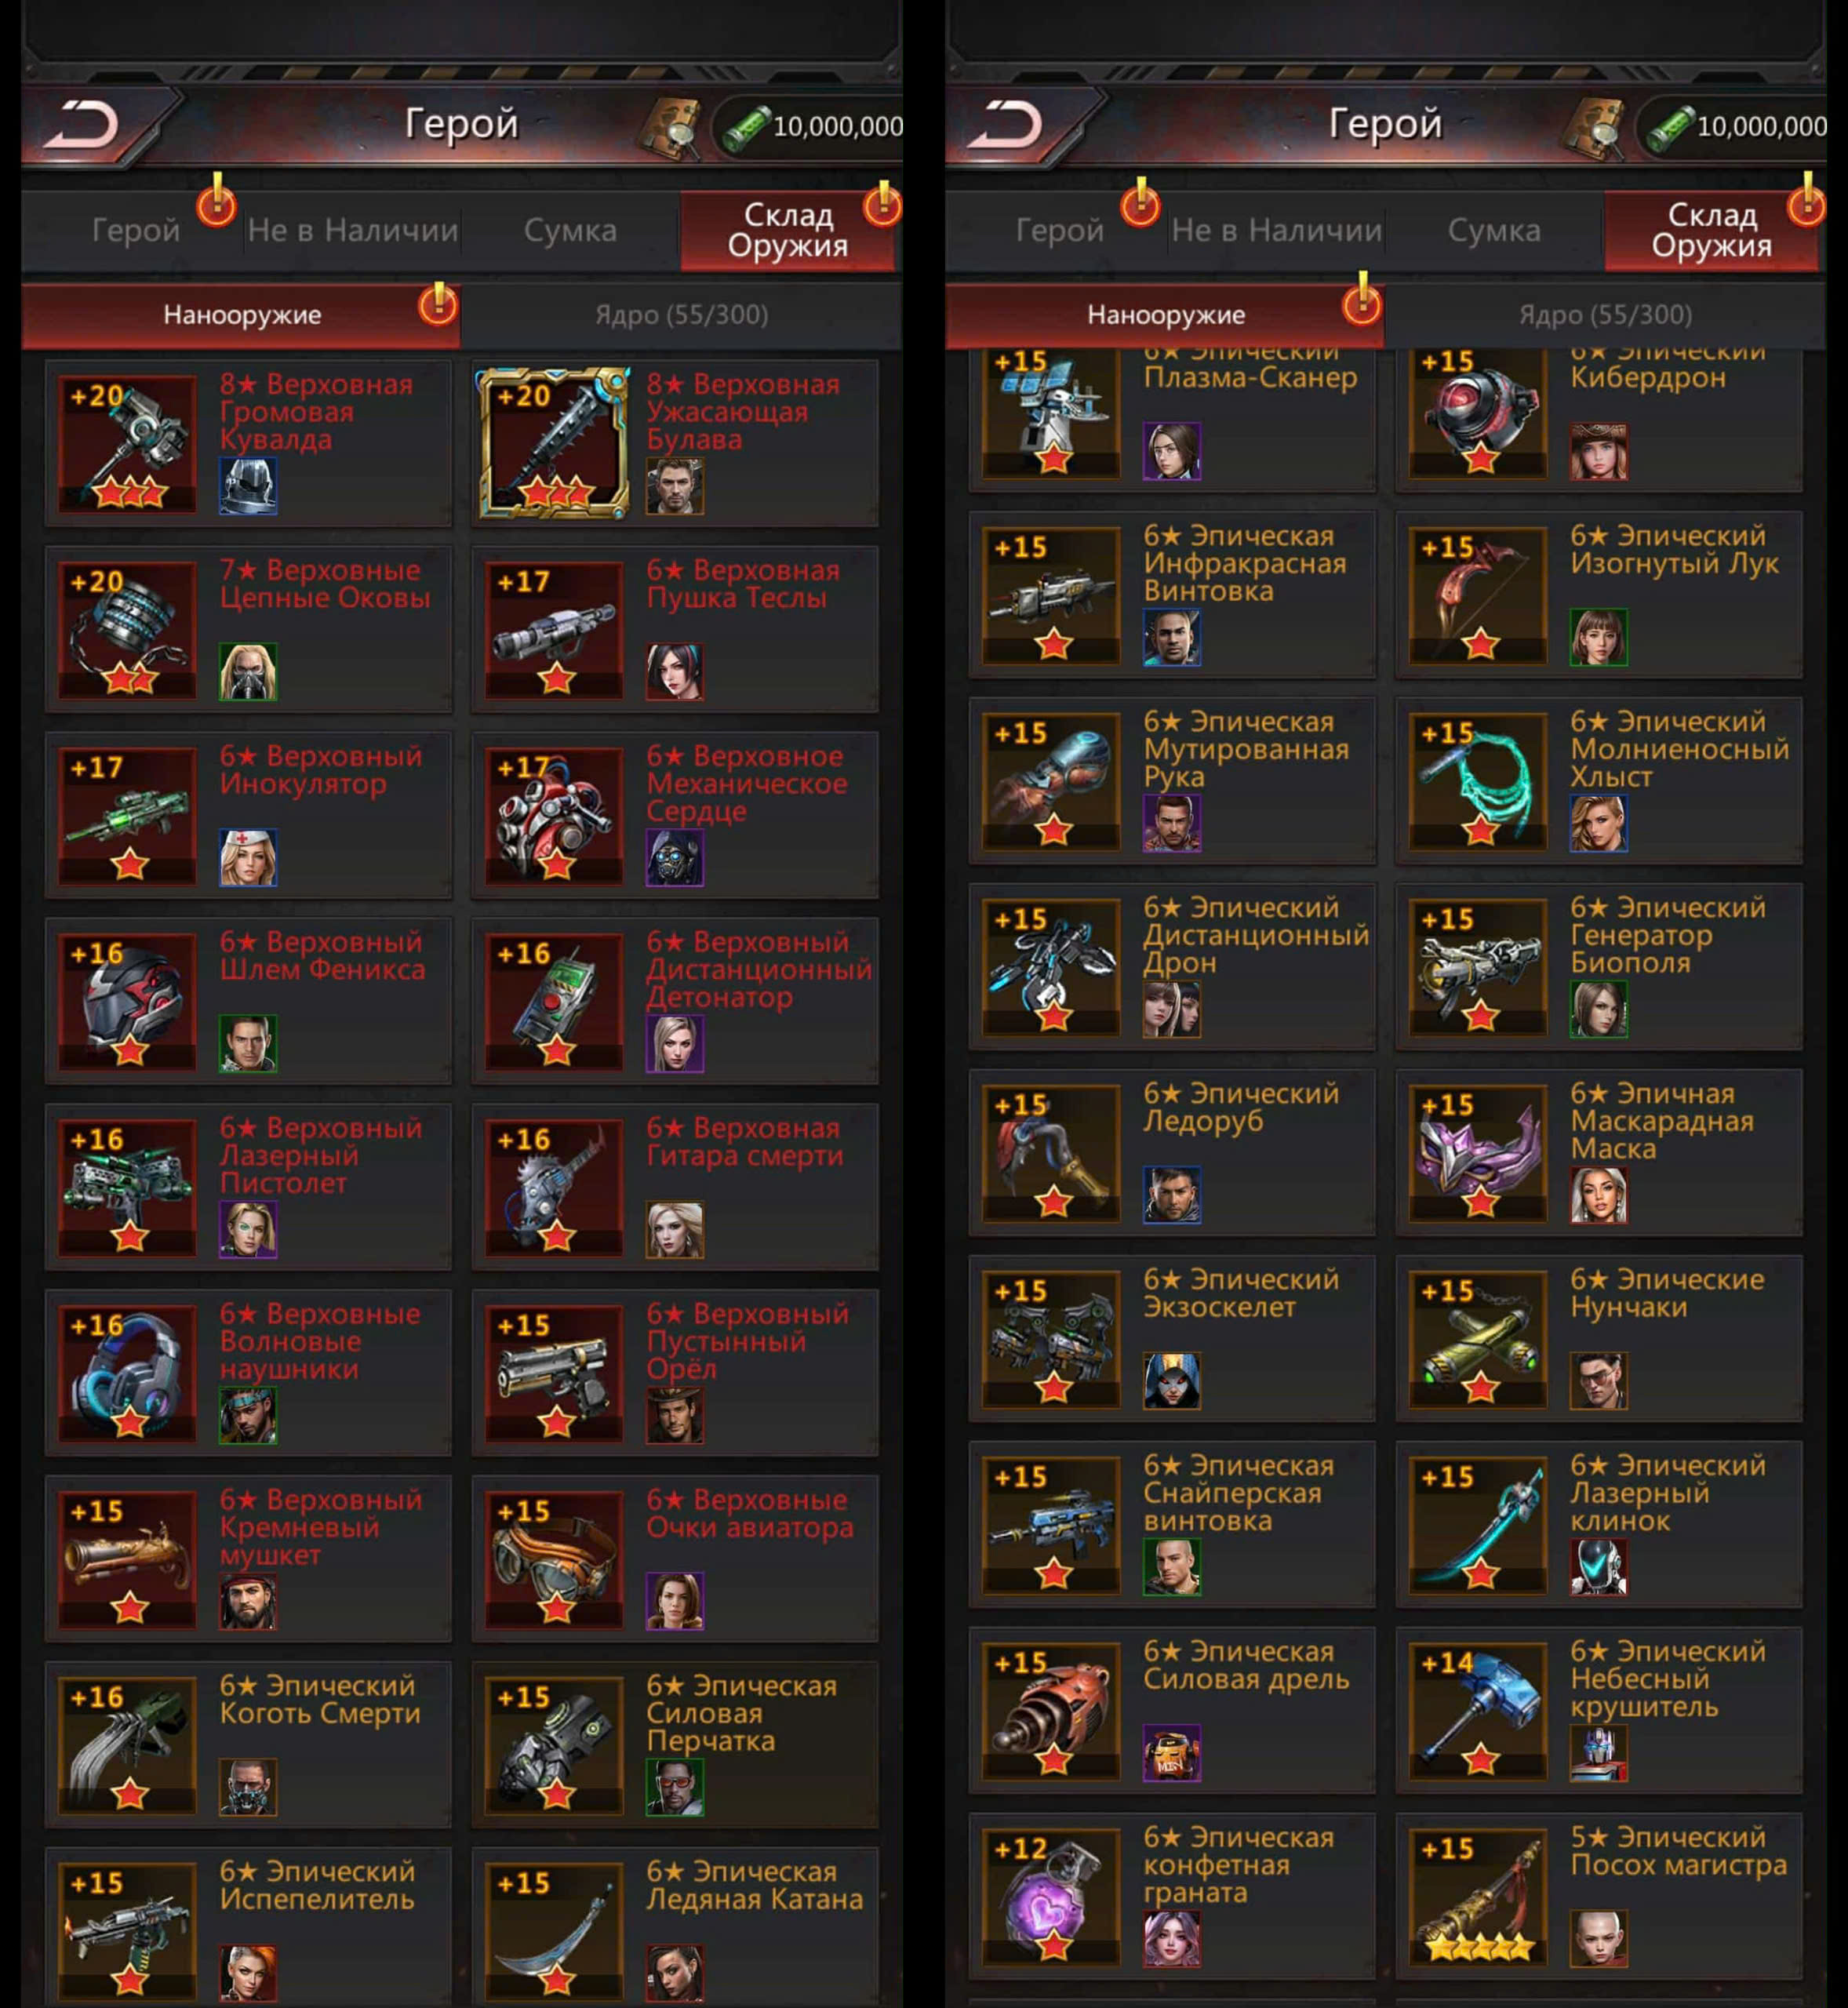The width and height of the screenshot is (1848, 2008).
Task: Open the Не в Наличии tab in right panel
Action: (x=1277, y=231)
